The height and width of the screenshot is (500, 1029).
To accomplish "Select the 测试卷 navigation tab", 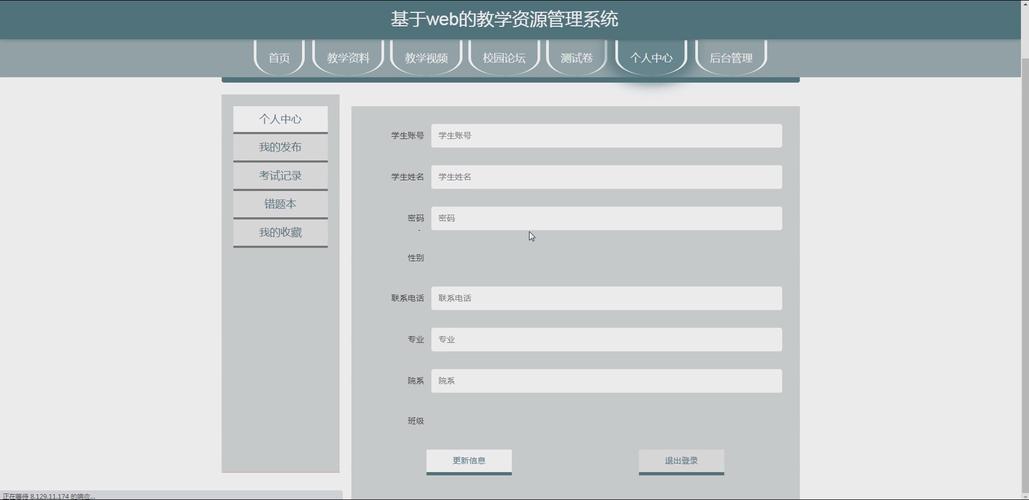I will tap(577, 58).
